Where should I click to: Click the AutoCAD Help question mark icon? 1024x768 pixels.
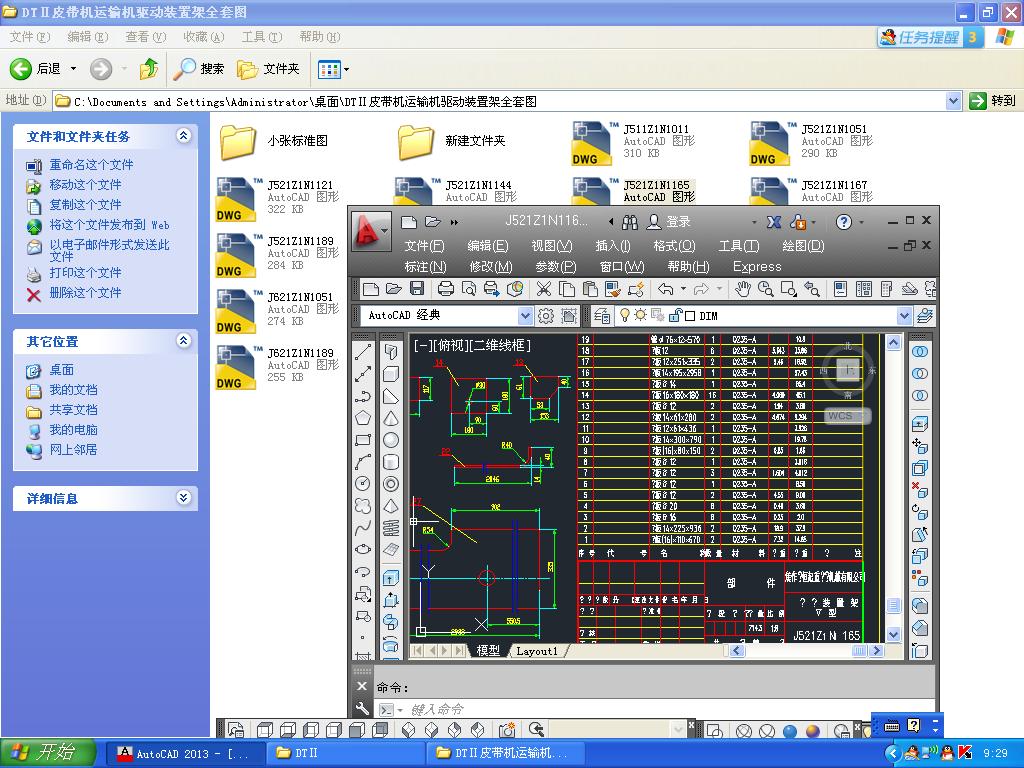click(844, 222)
